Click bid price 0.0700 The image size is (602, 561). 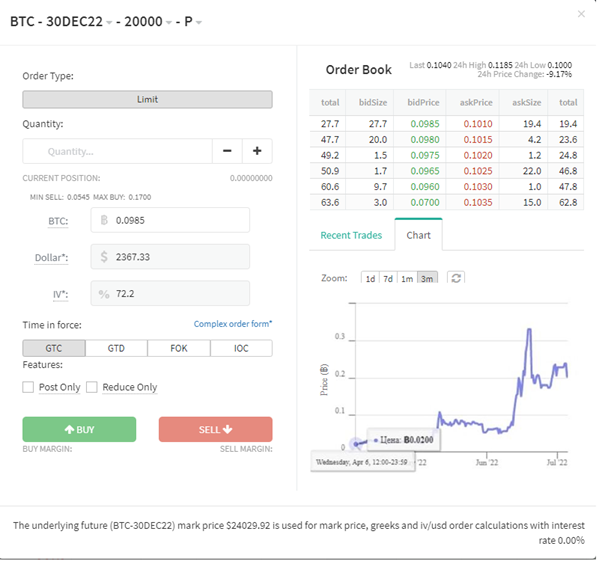coord(425,202)
